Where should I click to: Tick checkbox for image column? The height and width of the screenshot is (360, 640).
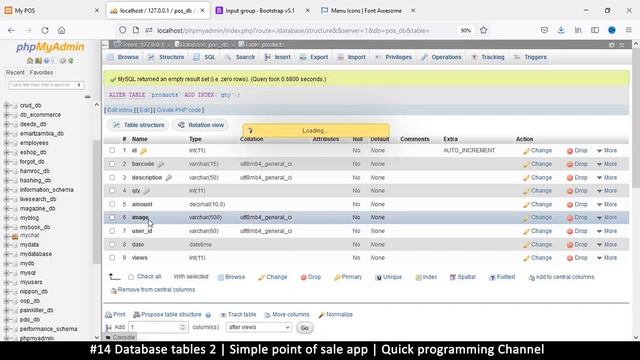(112, 218)
